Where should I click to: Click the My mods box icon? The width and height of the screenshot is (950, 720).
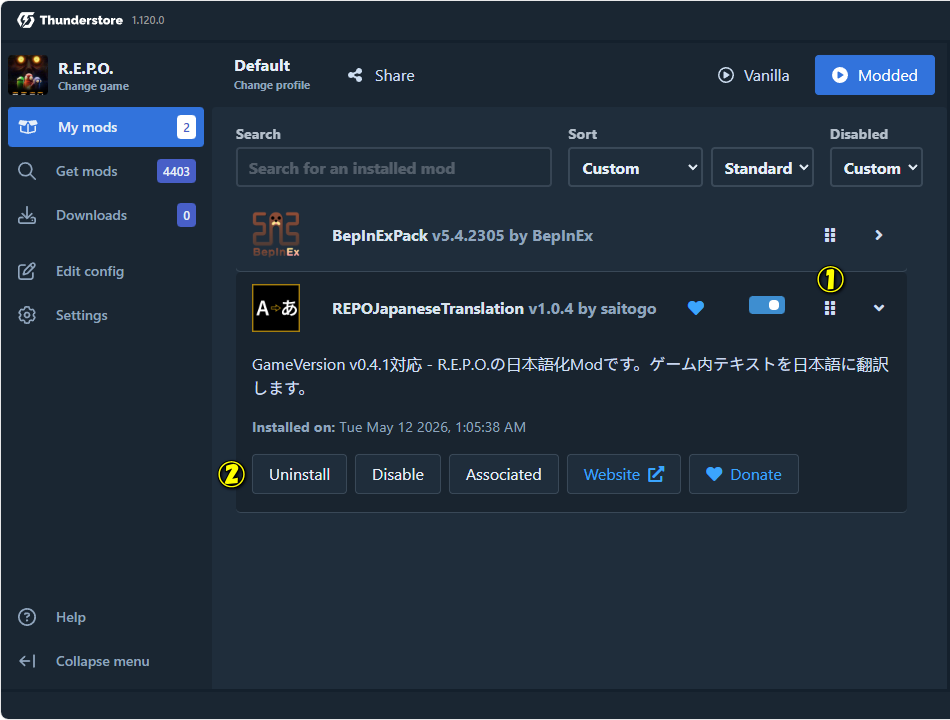click(x=28, y=127)
